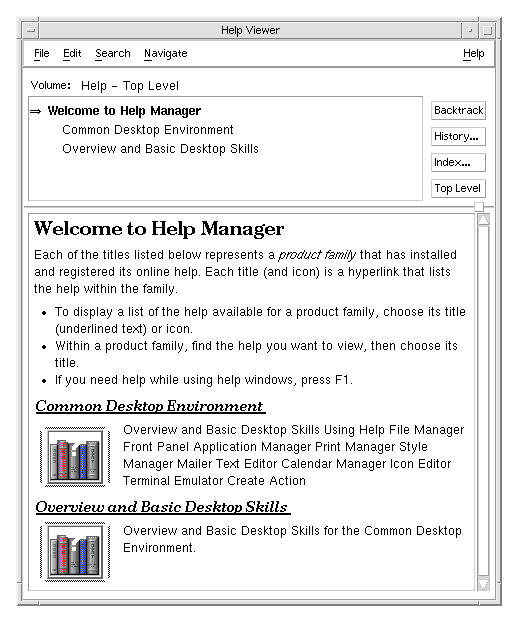
Task: Follow the Overview and Basic Desktop Skills heading link
Action: click(x=163, y=507)
